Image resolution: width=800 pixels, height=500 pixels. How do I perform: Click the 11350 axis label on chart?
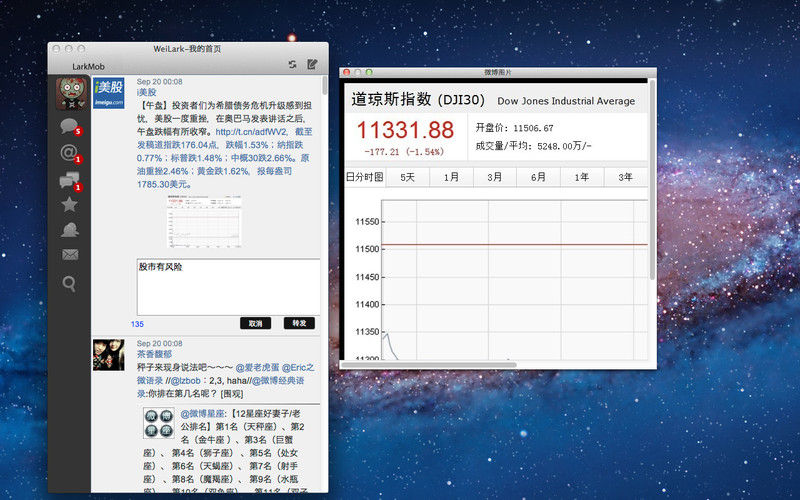pyautogui.click(x=367, y=332)
